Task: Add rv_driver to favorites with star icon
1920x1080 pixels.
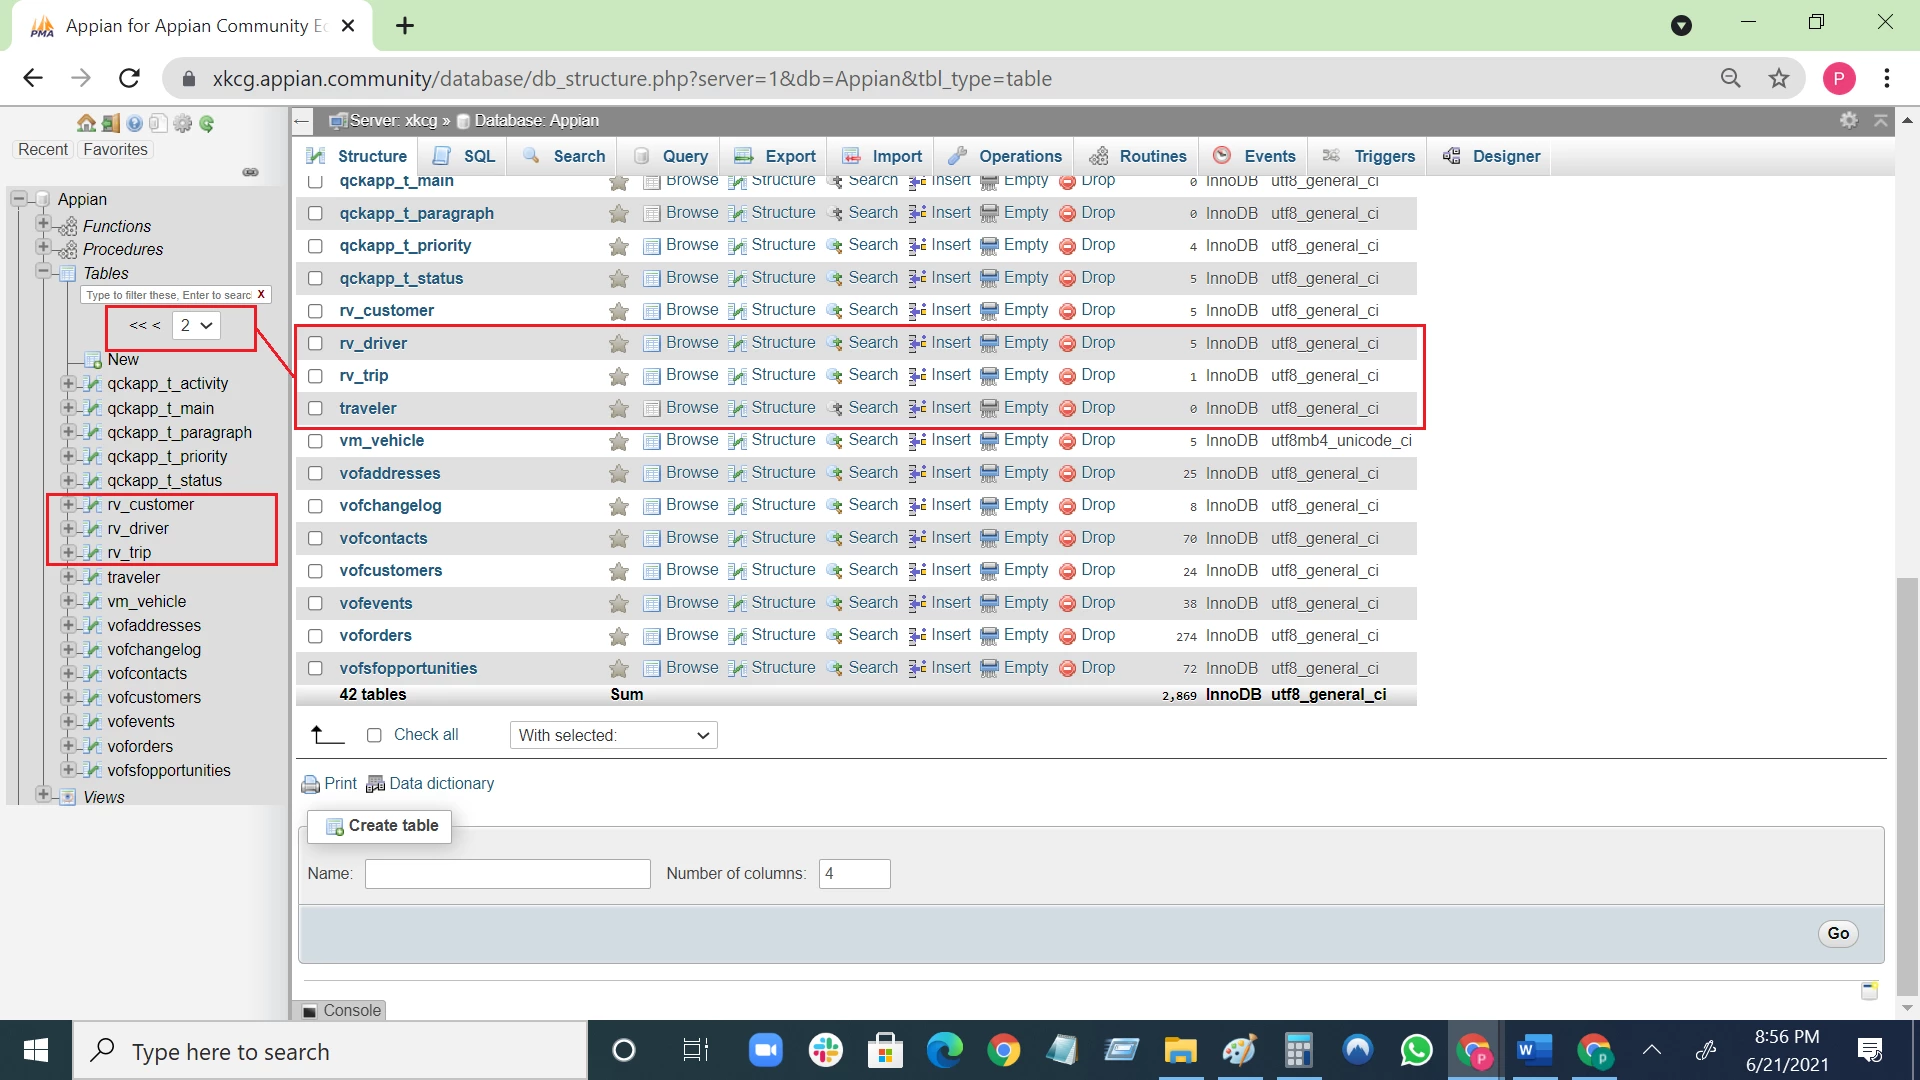Action: [x=619, y=344]
